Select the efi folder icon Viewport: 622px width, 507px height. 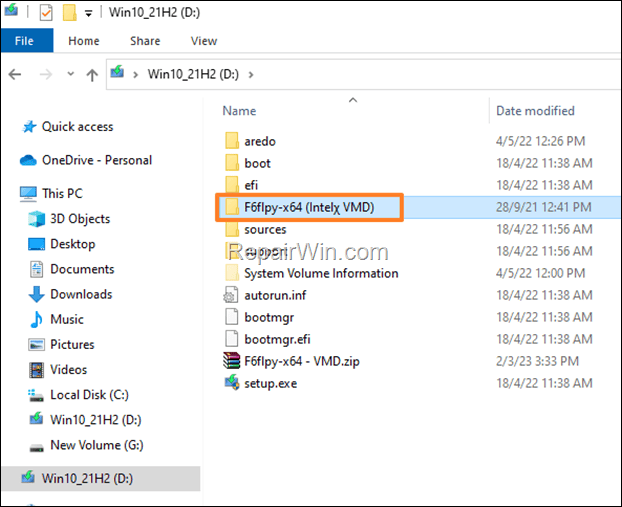[x=232, y=184]
